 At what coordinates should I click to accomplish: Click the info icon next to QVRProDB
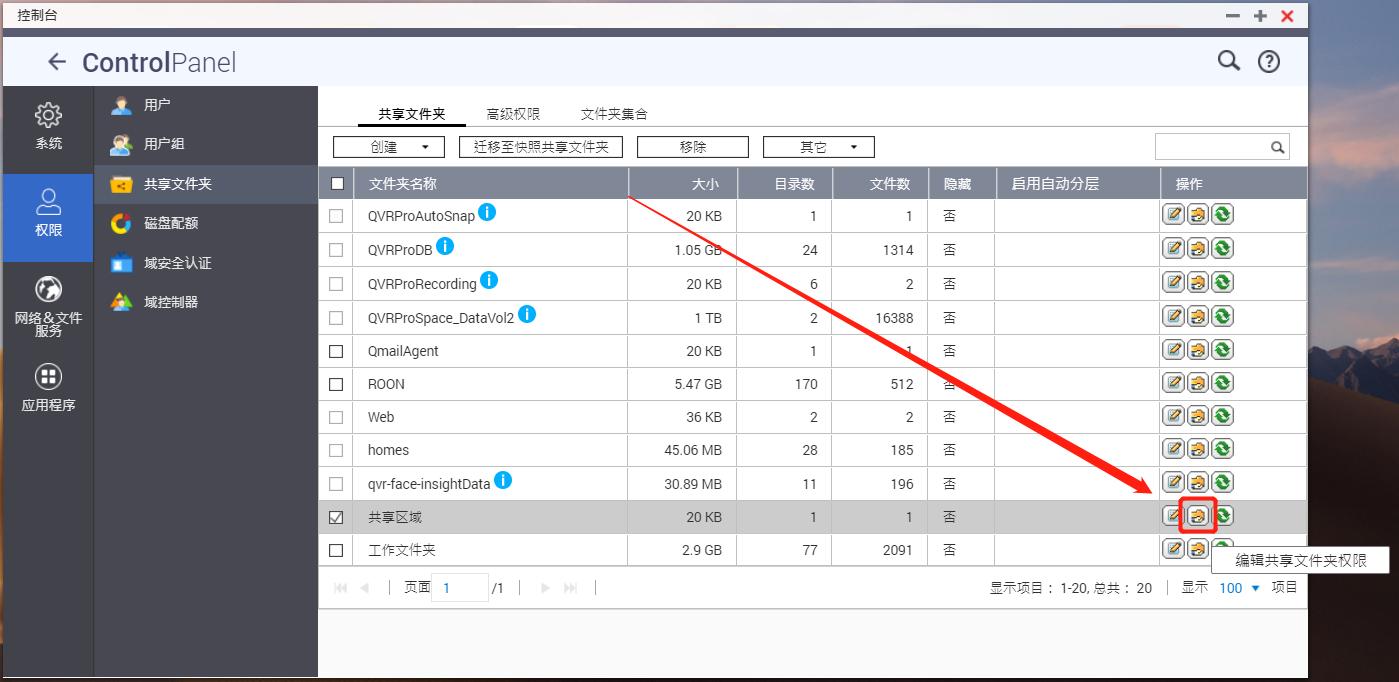[x=445, y=244]
